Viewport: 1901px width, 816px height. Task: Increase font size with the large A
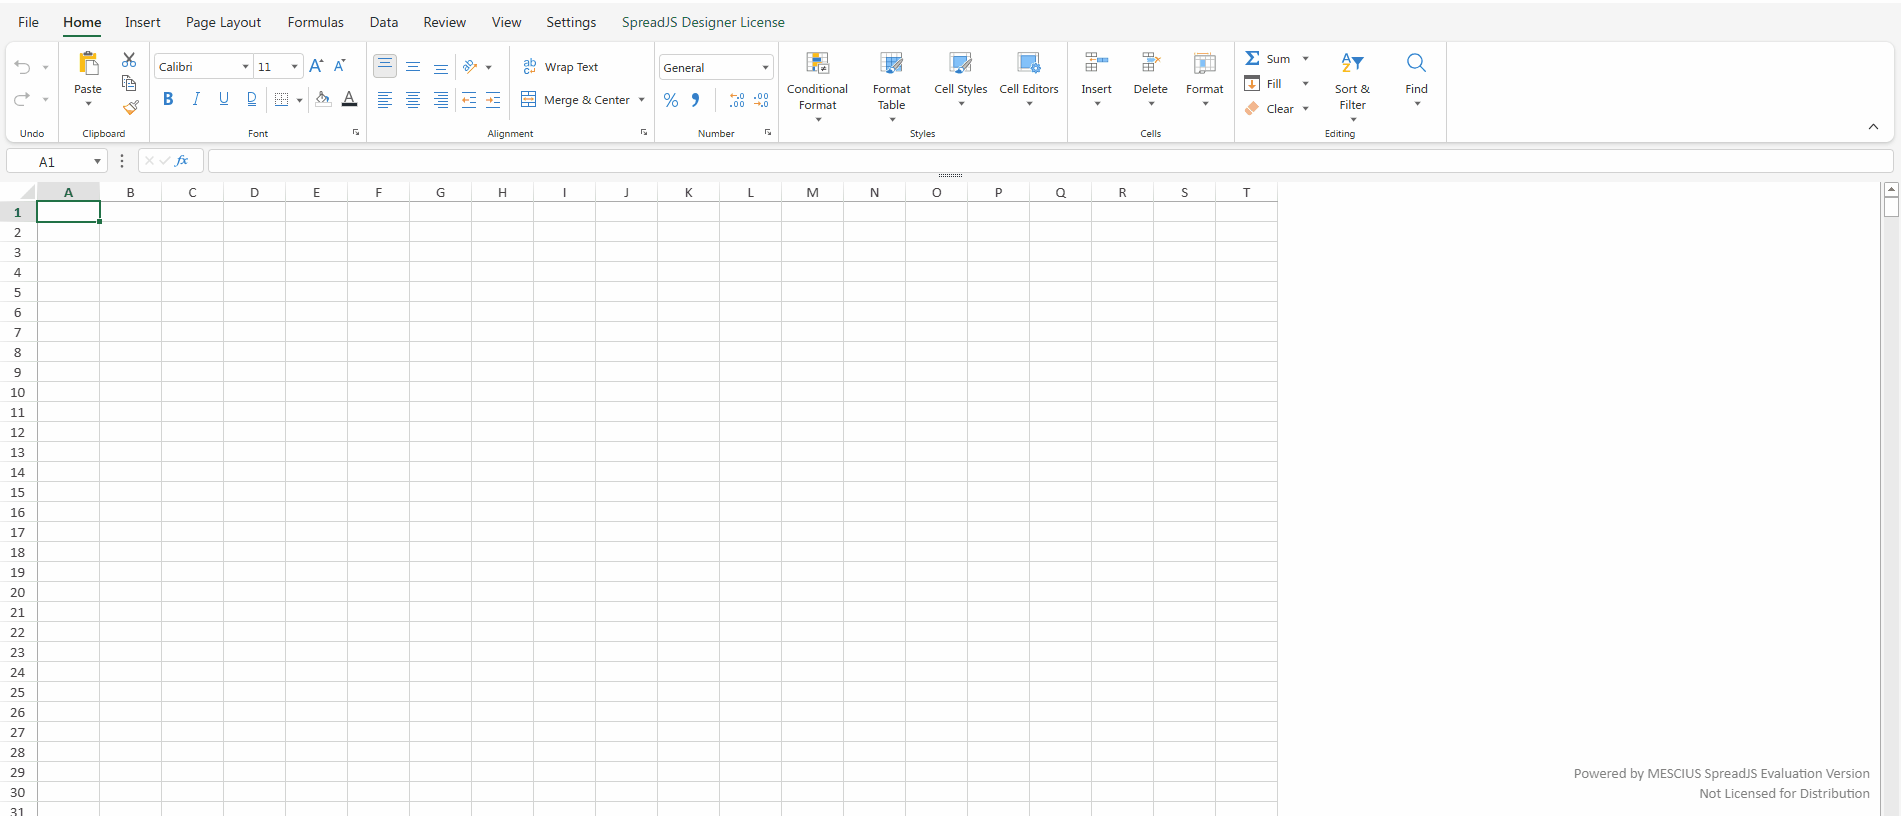click(316, 66)
